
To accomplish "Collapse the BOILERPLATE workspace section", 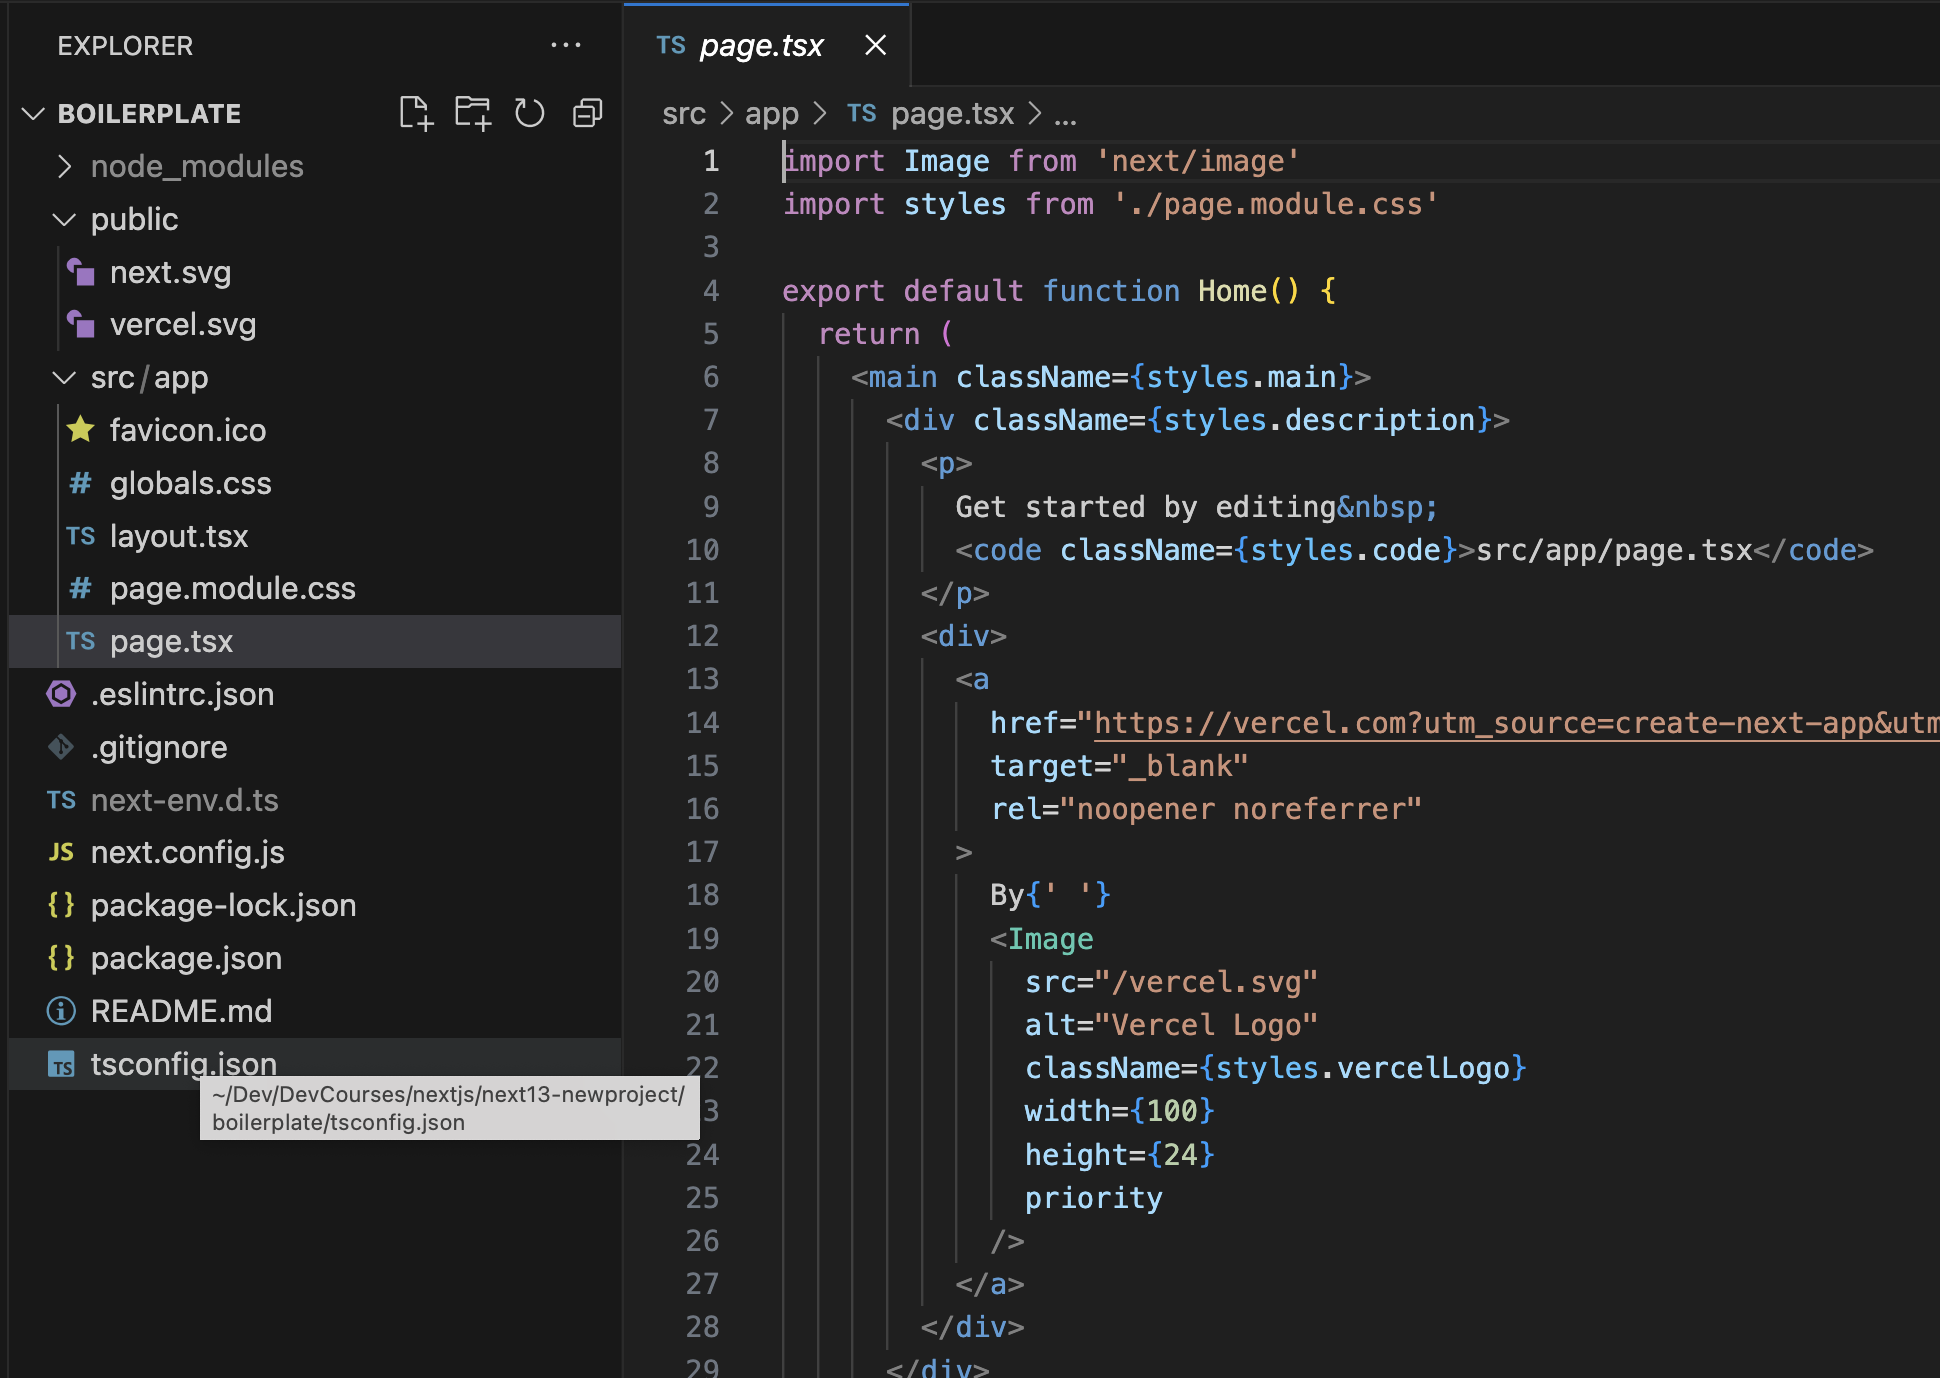I will [33, 113].
